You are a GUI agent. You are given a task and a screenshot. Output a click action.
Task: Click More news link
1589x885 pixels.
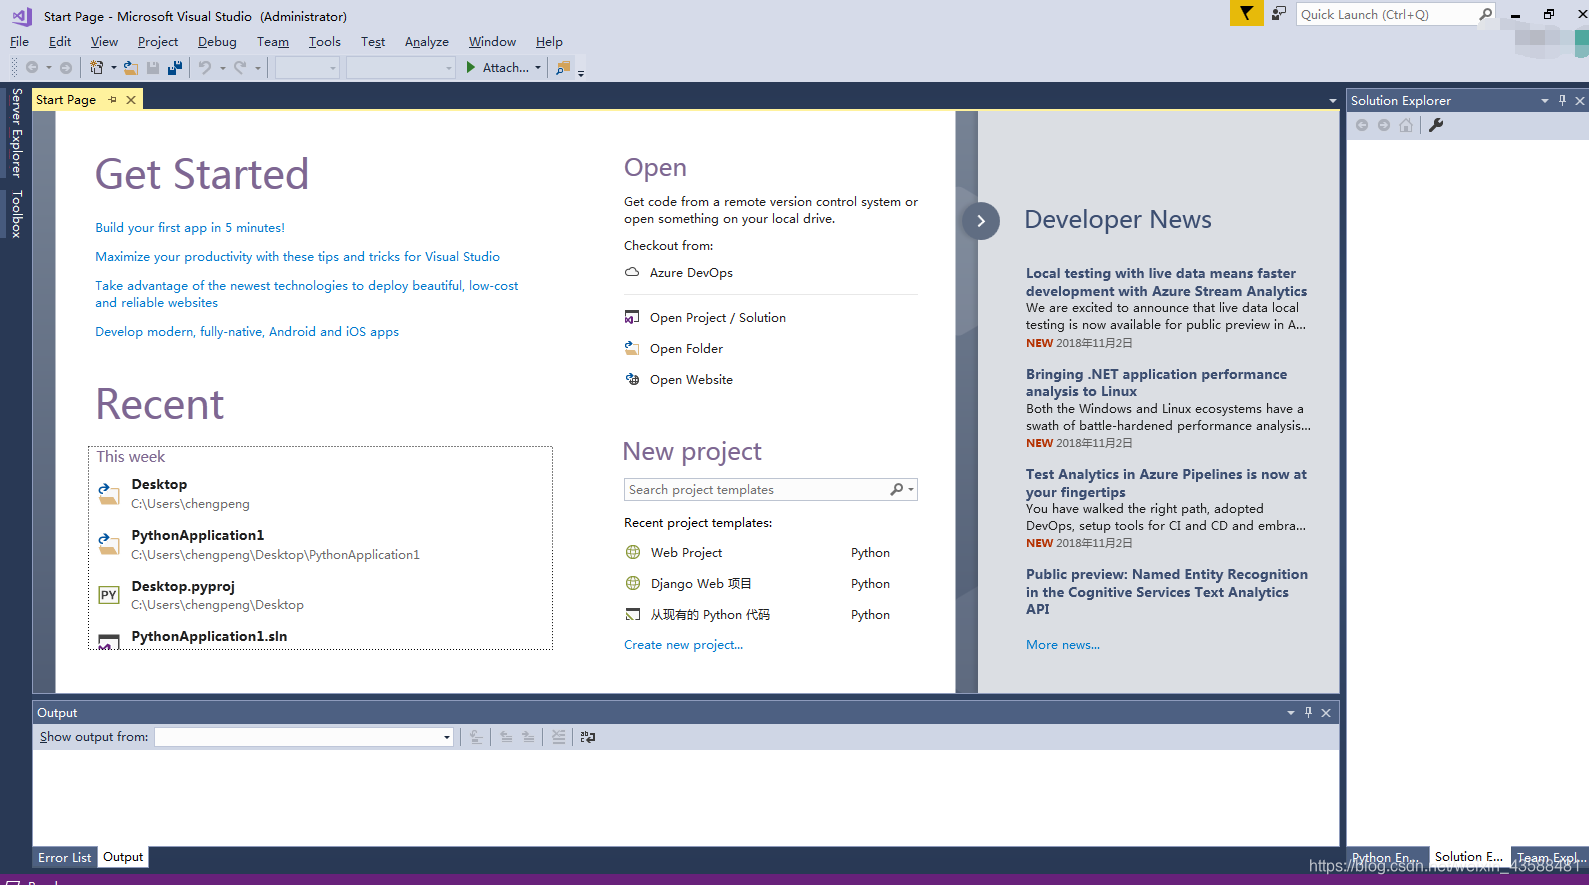[1062, 644]
